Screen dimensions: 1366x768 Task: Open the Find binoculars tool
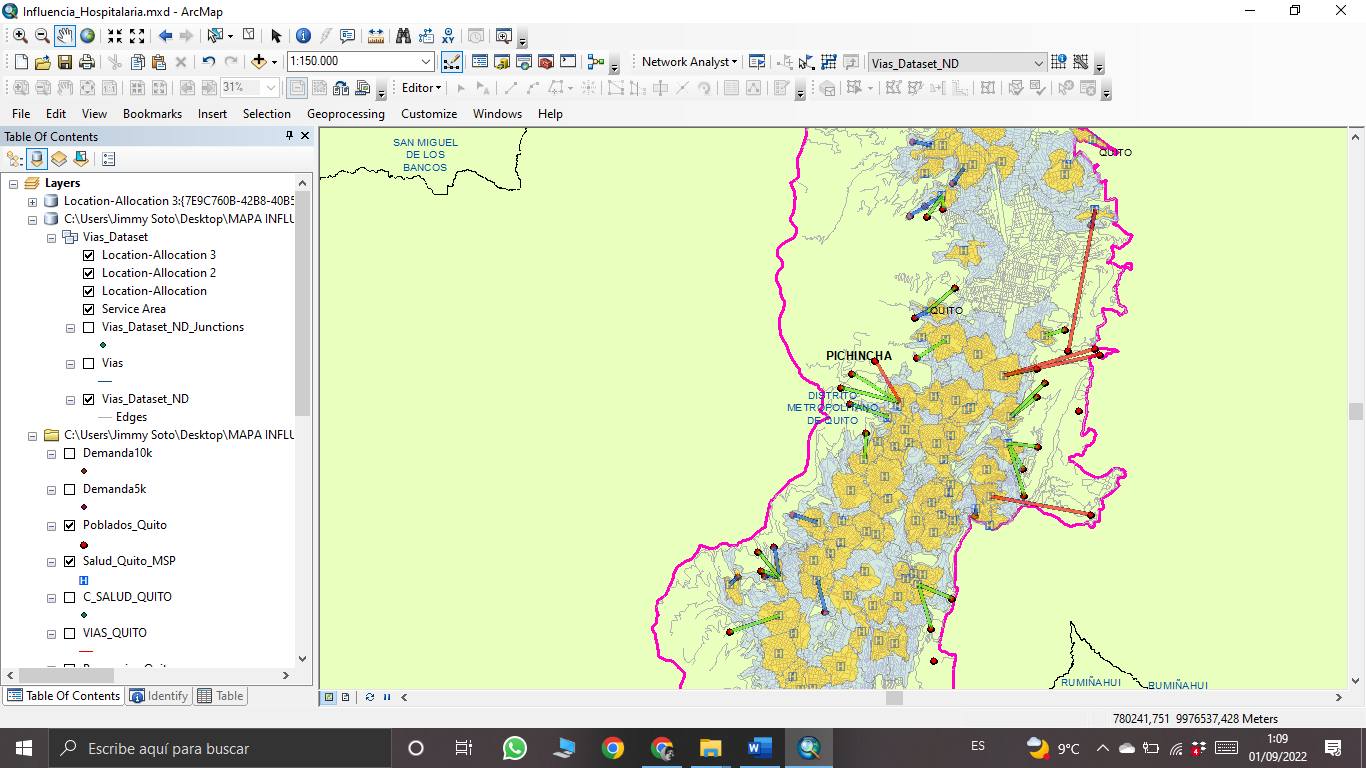404,36
